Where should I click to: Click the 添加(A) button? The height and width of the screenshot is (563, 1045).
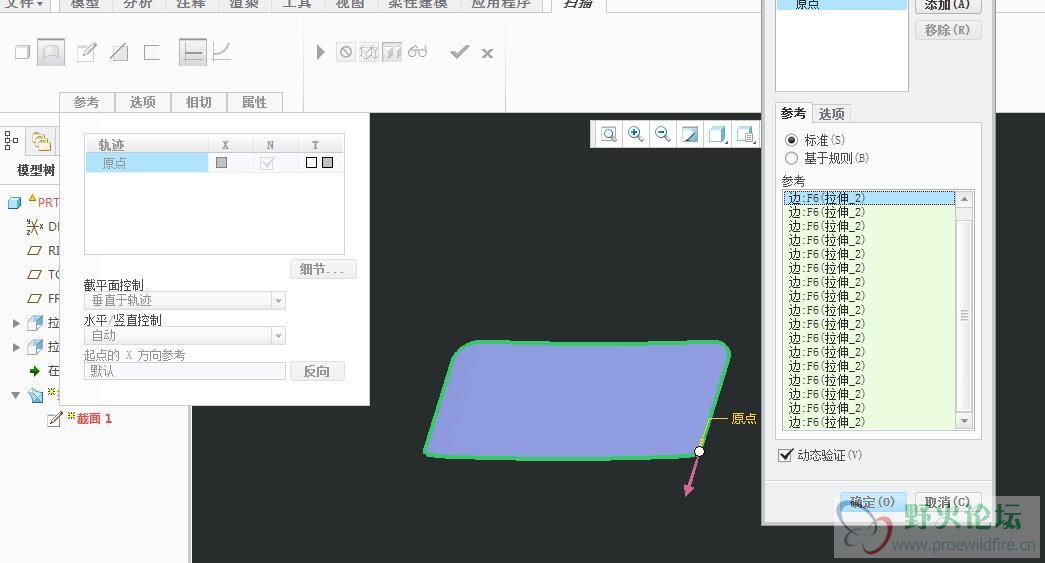tap(947, 5)
